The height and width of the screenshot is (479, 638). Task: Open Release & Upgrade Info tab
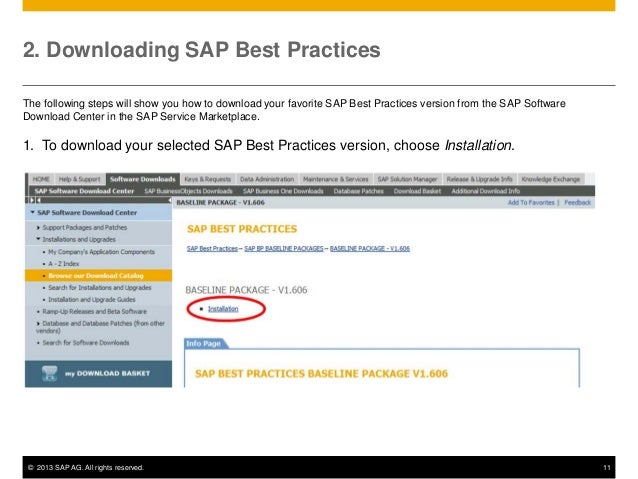[x=479, y=179]
